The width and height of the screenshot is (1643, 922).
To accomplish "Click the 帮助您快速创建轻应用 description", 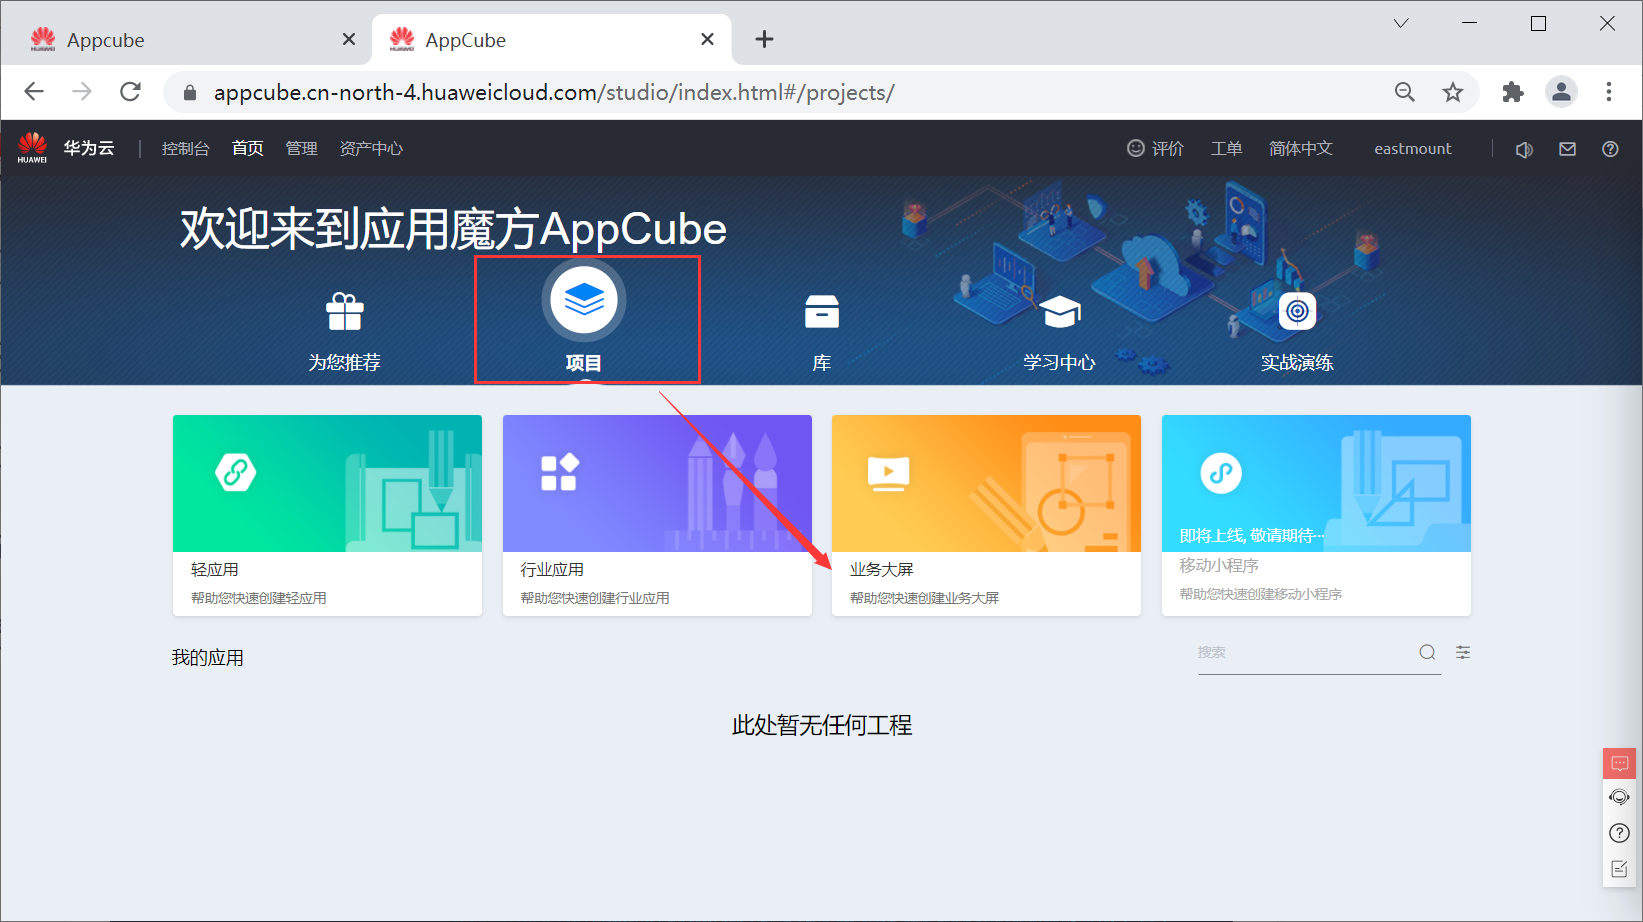I will coord(259,598).
